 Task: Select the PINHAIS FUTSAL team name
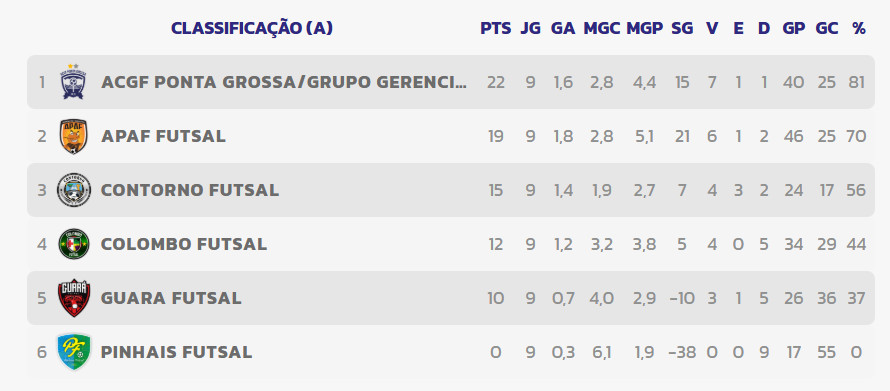(177, 352)
